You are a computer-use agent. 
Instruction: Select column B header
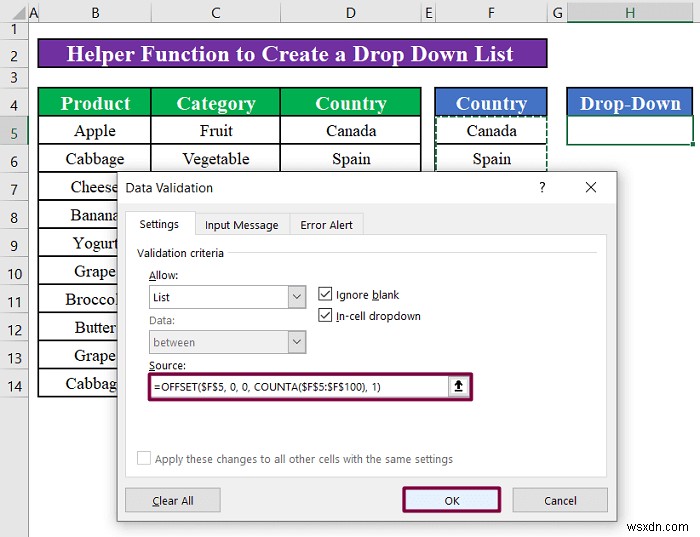95,13
